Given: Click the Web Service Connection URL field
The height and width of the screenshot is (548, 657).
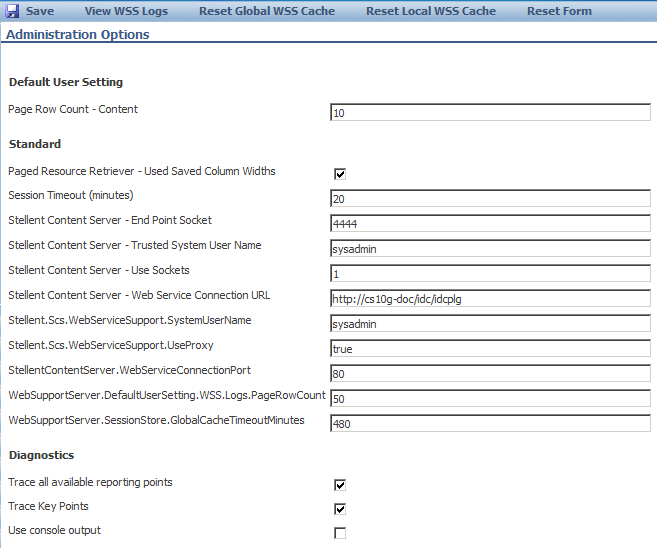Looking at the screenshot, I should click(x=490, y=298).
